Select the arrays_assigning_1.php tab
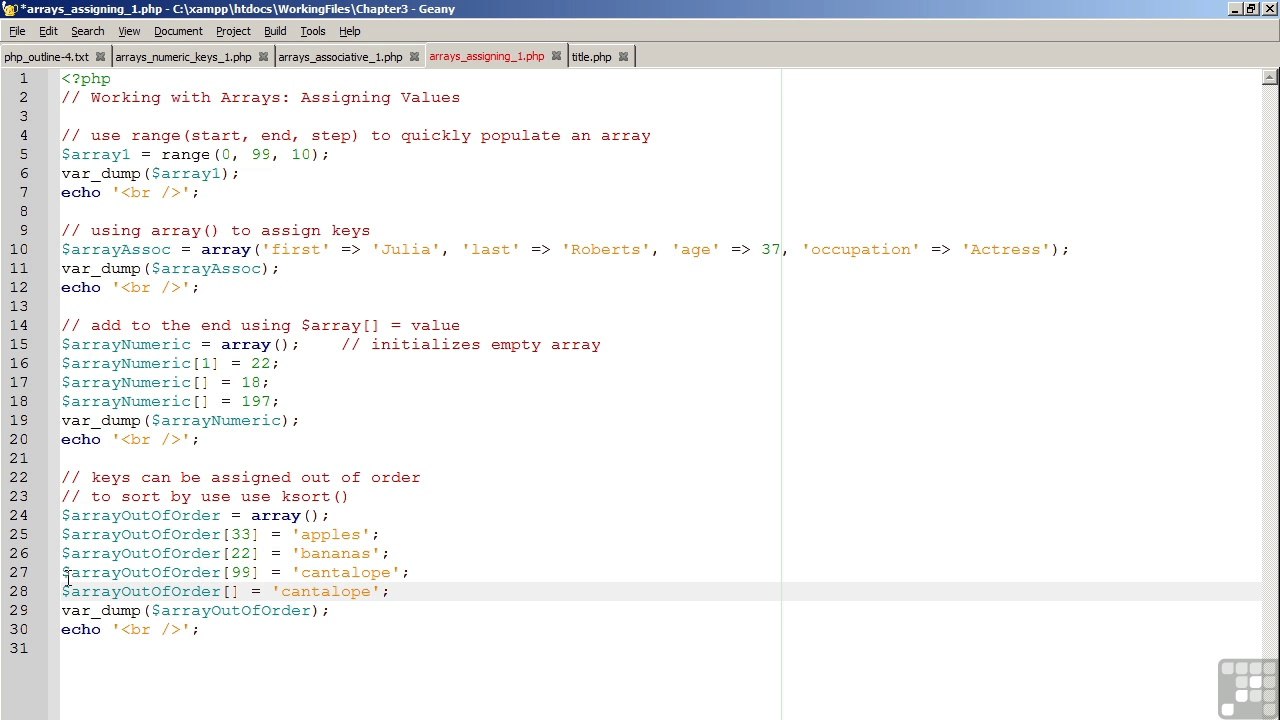 click(x=487, y=56)
